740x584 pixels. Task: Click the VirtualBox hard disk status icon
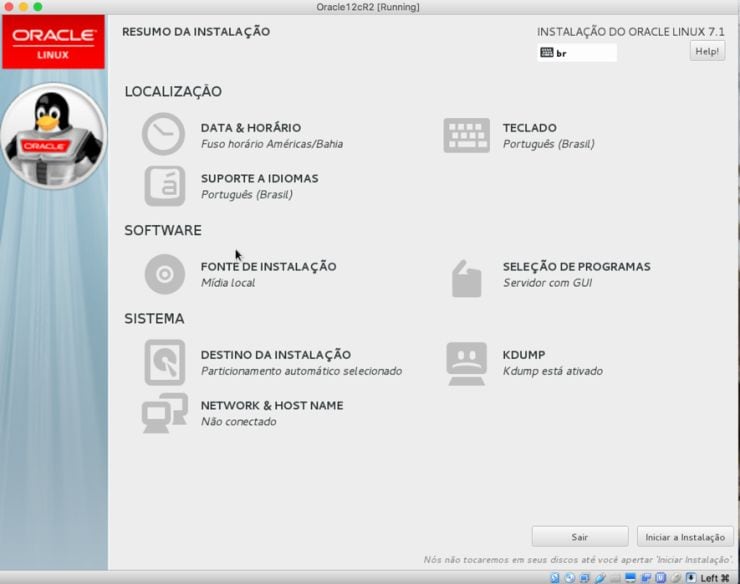pyautogui.click(x=555, y=578)
